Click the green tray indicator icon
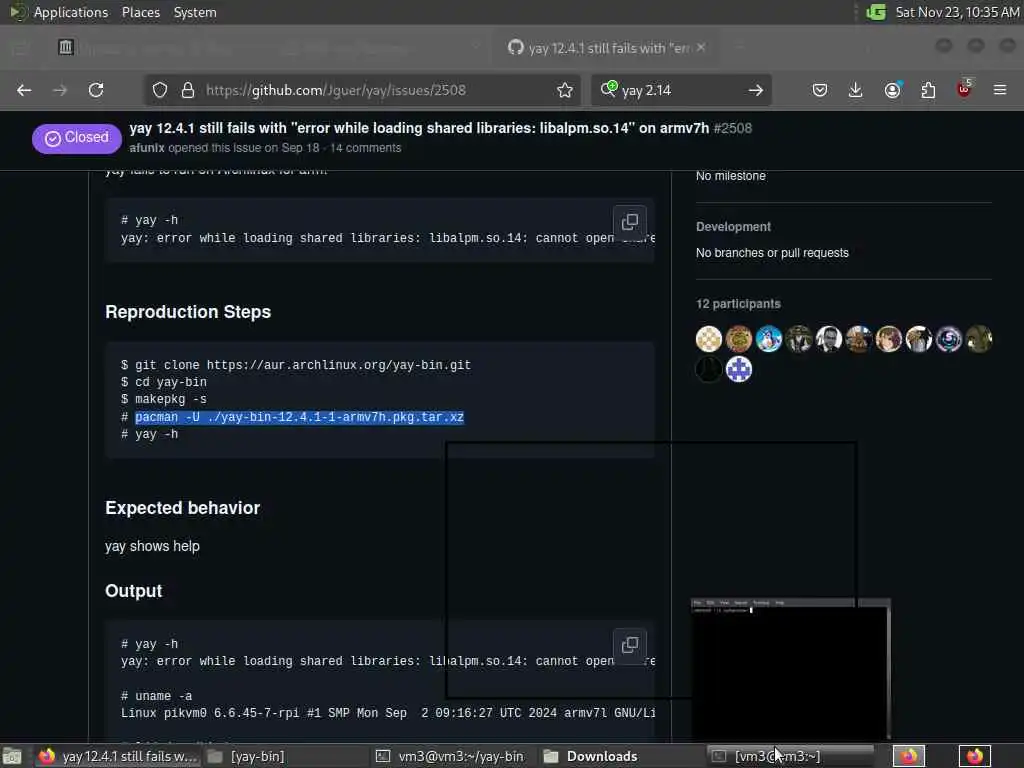Image resolution: width=1024 pixels, height=768 pixels. (x=876, y=12)
